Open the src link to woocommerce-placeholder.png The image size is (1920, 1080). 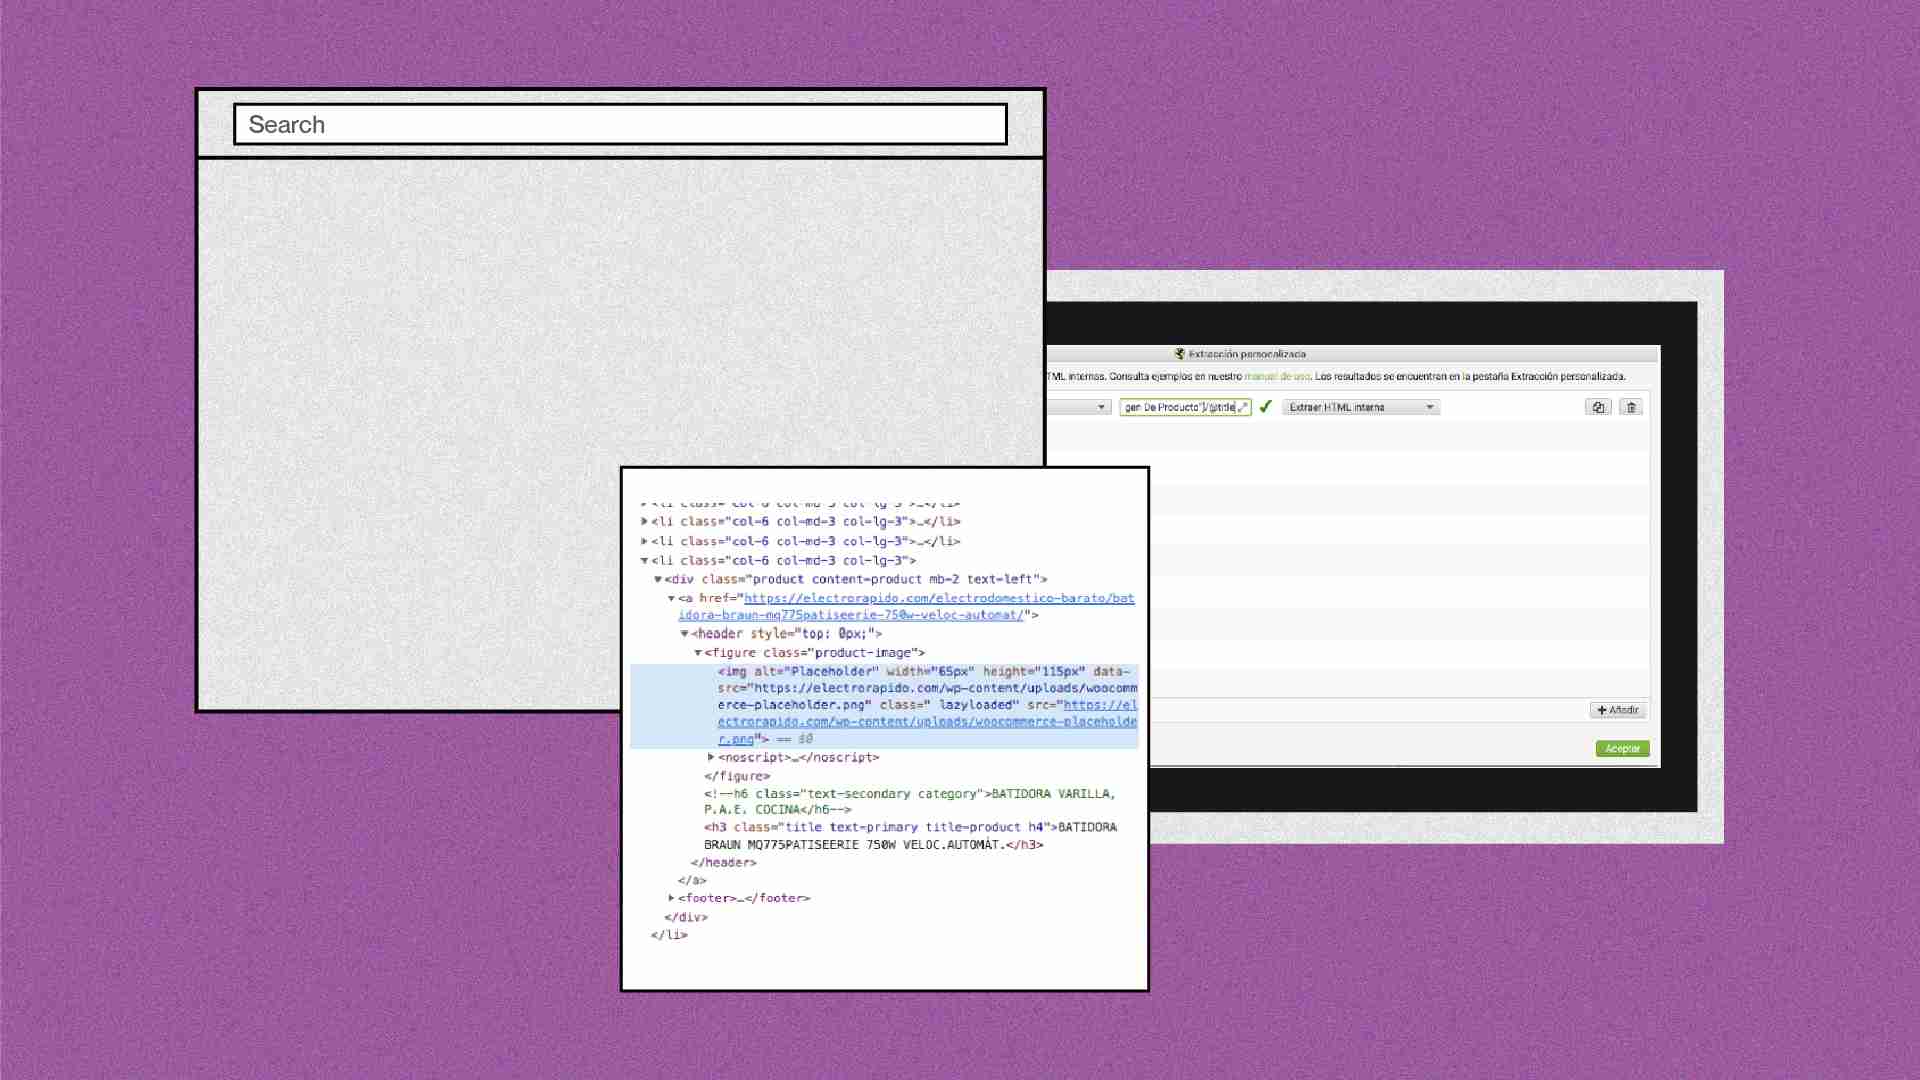click(x=927, y=722)
